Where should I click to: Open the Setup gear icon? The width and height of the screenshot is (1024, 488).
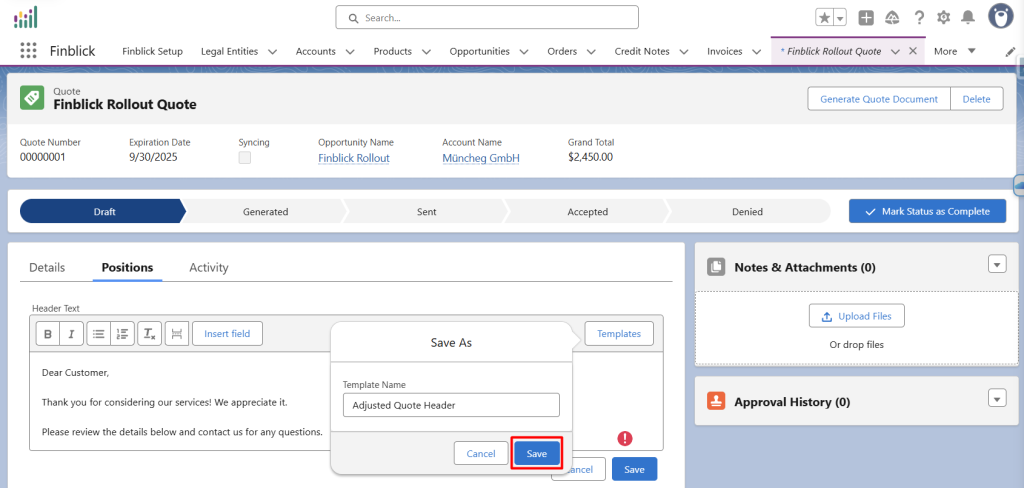[x=943, y=17]
